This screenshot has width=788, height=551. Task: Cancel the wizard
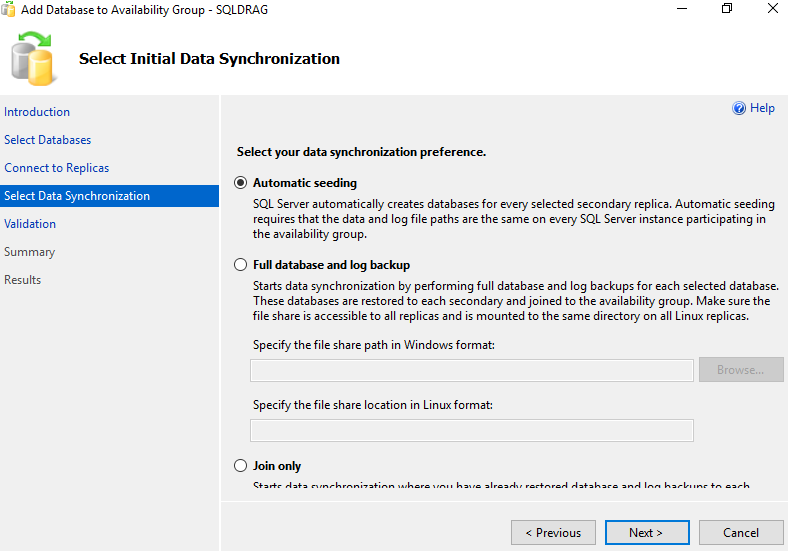click(x=741, y=532)
